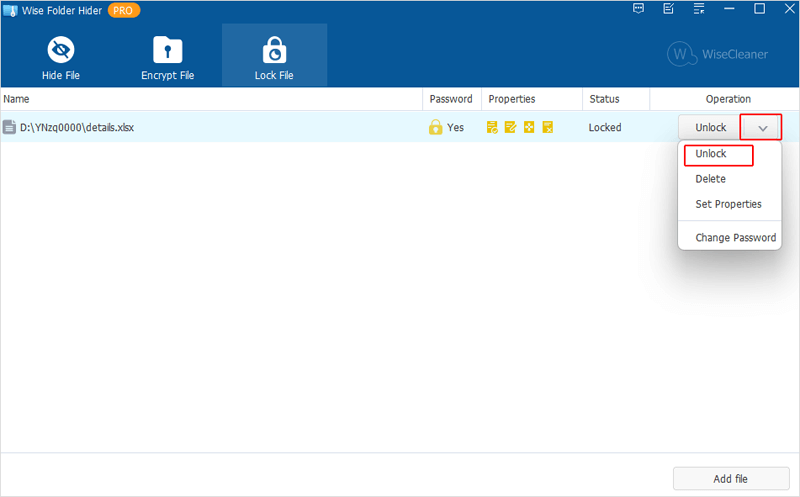Click the Locked status text
800x497 pixels.
coord(605,127)
